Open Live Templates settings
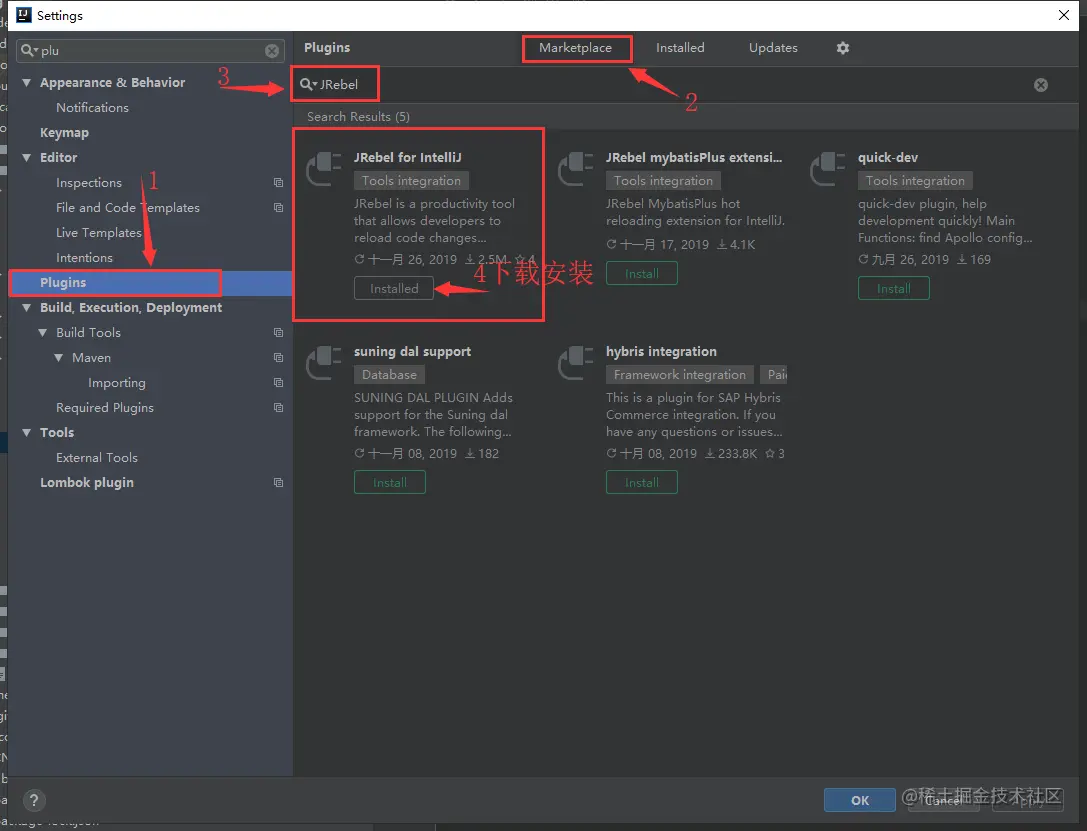The width and height of the screenshot is (1087, 831). point(98,232)
